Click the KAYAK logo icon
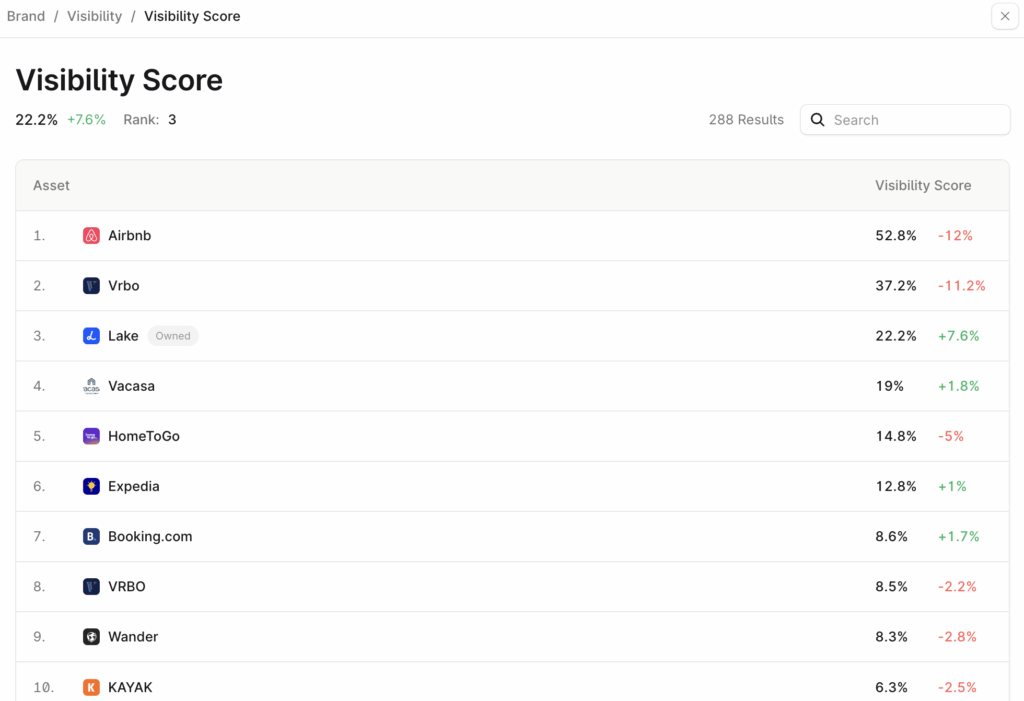 pos(91,687)
